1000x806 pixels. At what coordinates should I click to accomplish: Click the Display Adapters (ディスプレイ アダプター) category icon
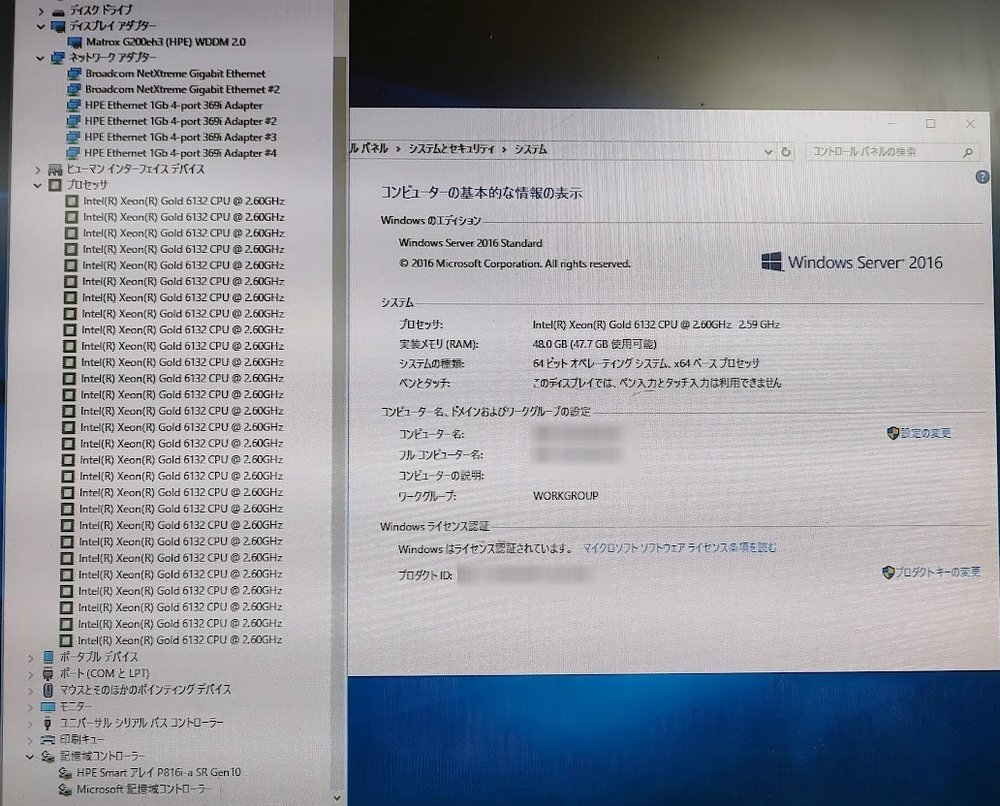[x=58, y=26]
